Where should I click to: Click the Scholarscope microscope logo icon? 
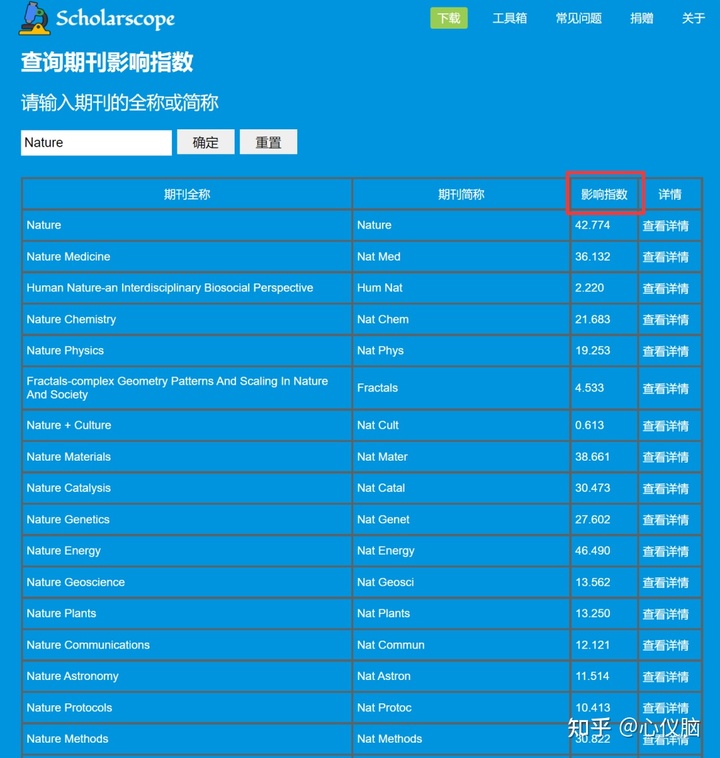(x=34, y=18)
